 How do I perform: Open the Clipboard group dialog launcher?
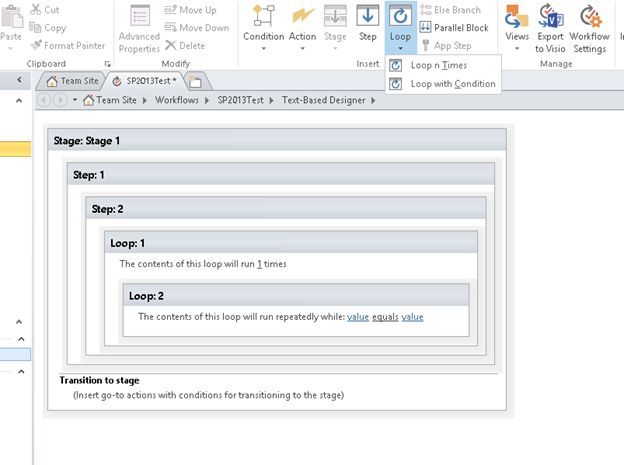107,64
